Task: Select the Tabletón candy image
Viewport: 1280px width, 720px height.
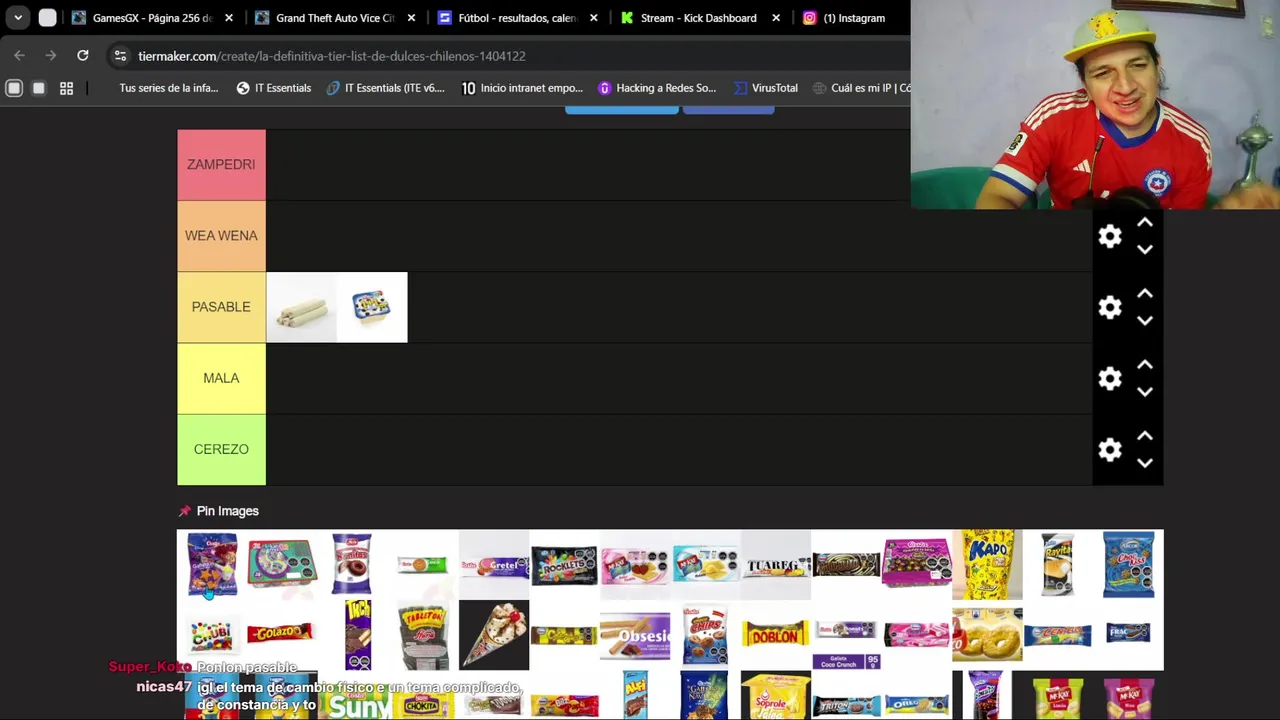Action: click(423, 635)
